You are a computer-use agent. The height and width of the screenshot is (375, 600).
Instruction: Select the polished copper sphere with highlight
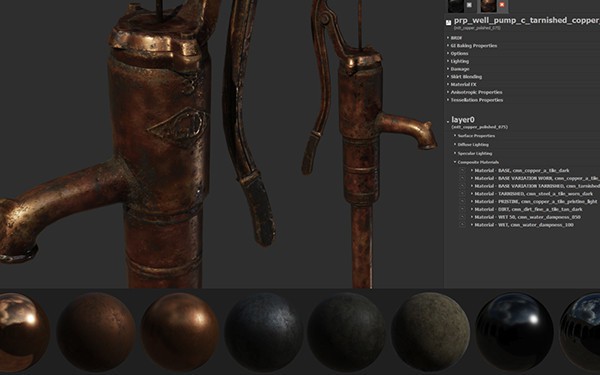point(180,332)
